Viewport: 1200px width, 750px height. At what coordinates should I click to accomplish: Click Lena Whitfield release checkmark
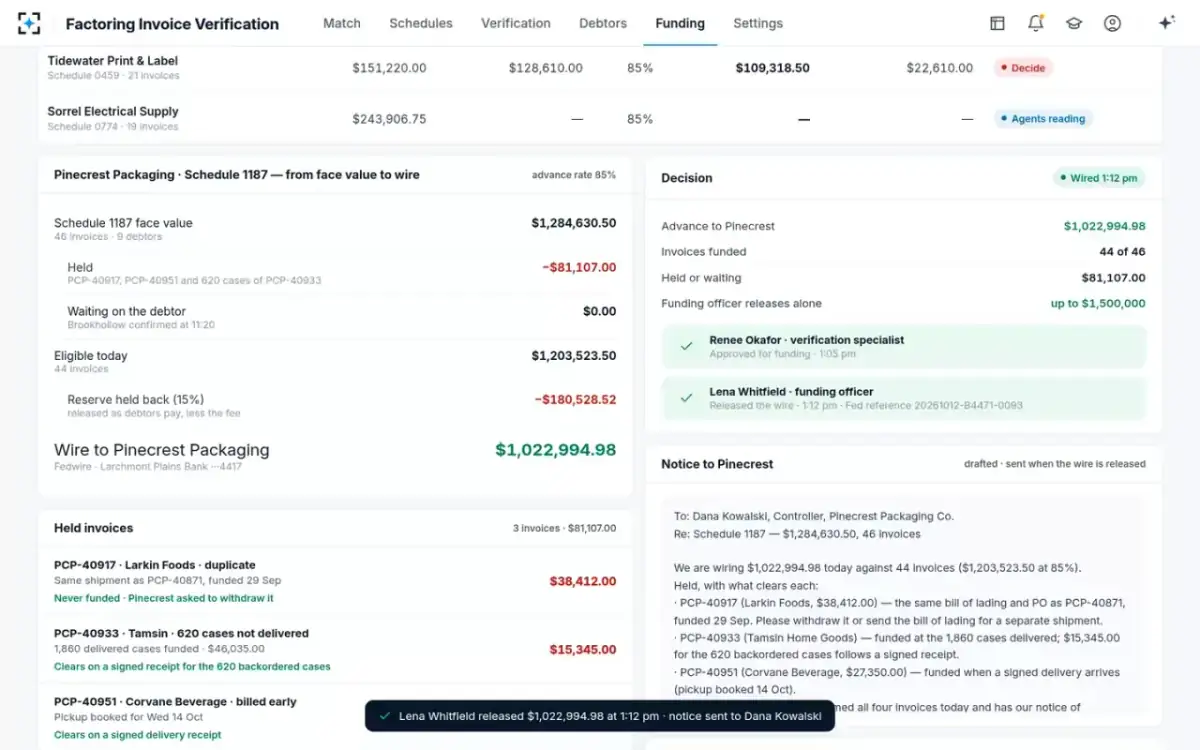point(686,398)
